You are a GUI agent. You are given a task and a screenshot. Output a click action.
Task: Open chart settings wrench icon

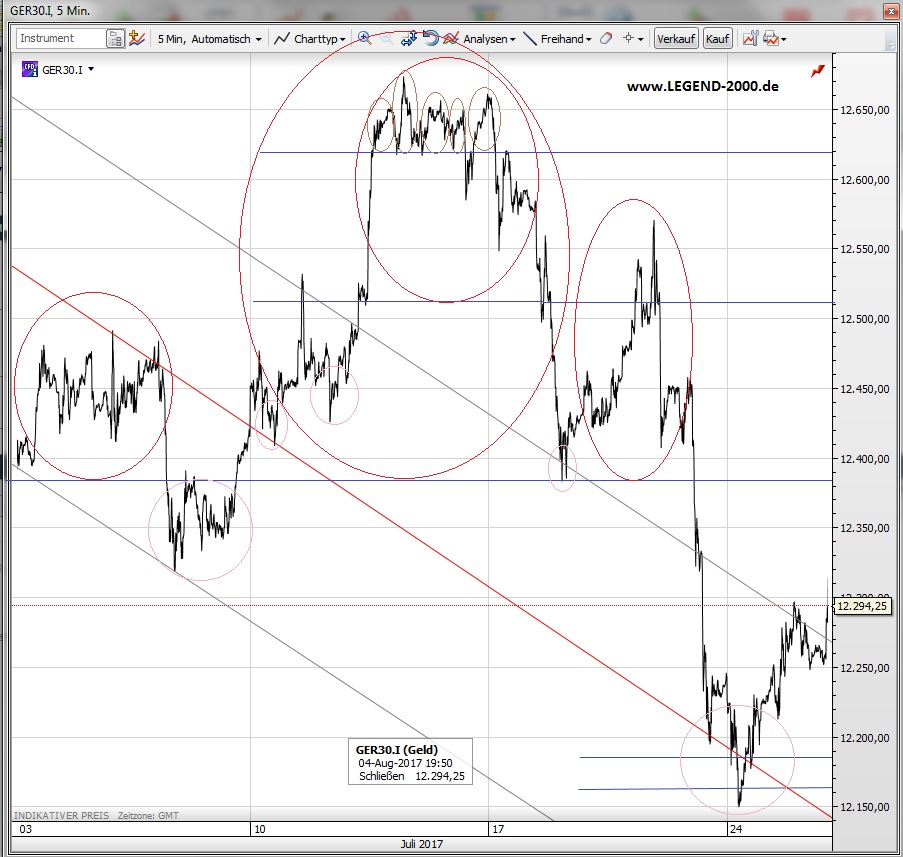tap(749, 39)
